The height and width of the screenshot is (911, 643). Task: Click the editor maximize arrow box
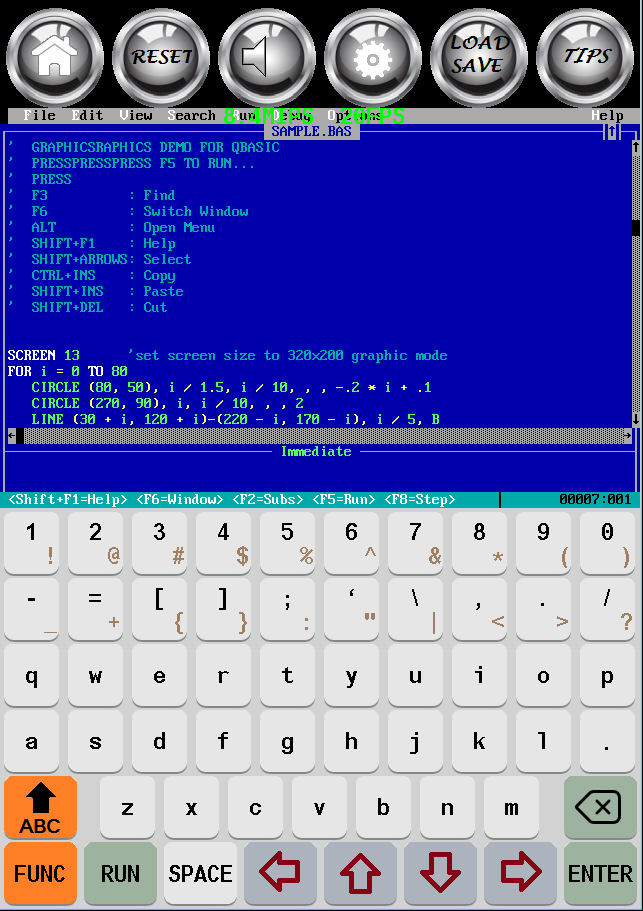pyautogui.click(x=611, y=132)
